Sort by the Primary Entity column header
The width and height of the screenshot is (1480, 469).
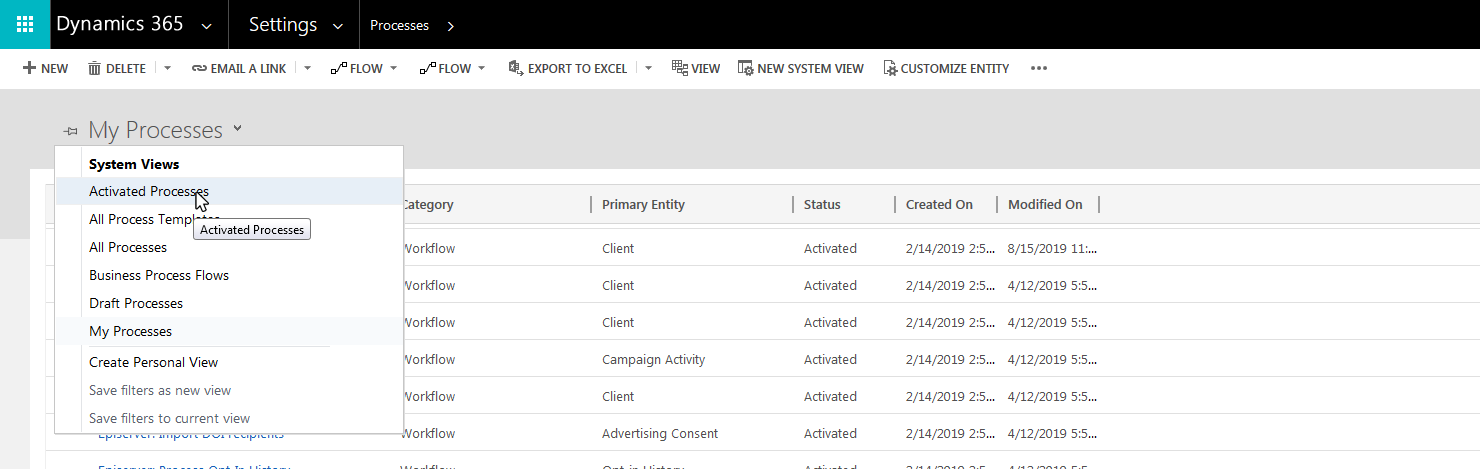[x=643, y=205]
